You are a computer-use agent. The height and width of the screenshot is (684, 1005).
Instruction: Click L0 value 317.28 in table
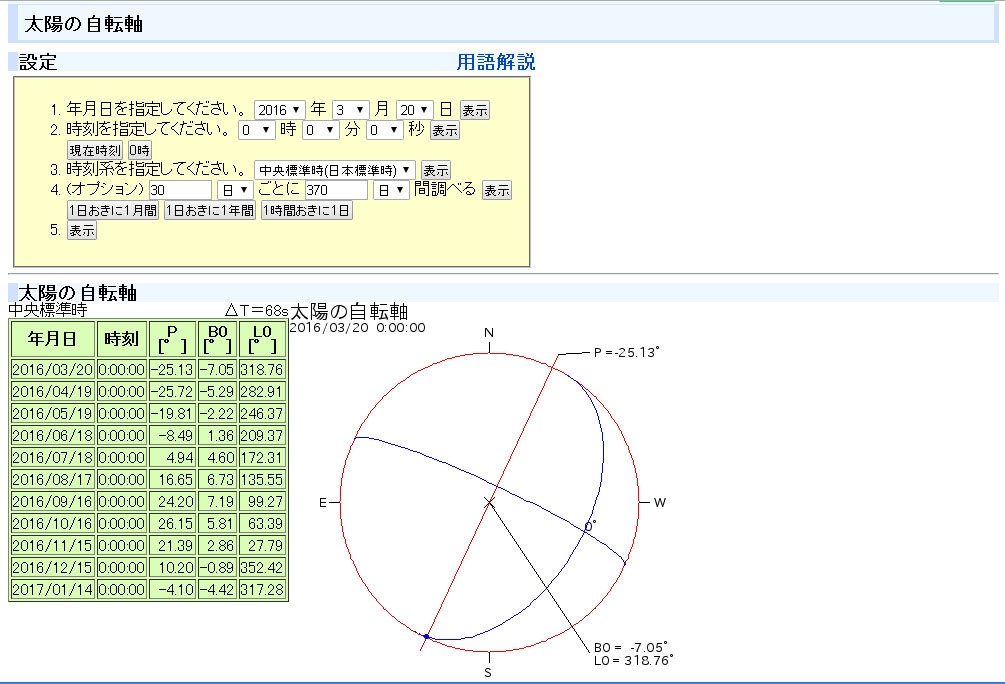point(262,589)
